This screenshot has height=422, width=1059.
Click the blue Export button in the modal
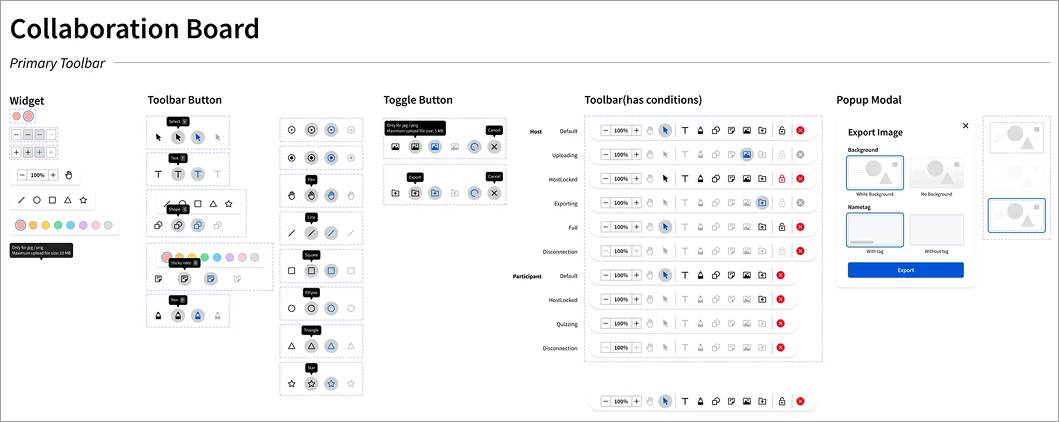point(905,270)
